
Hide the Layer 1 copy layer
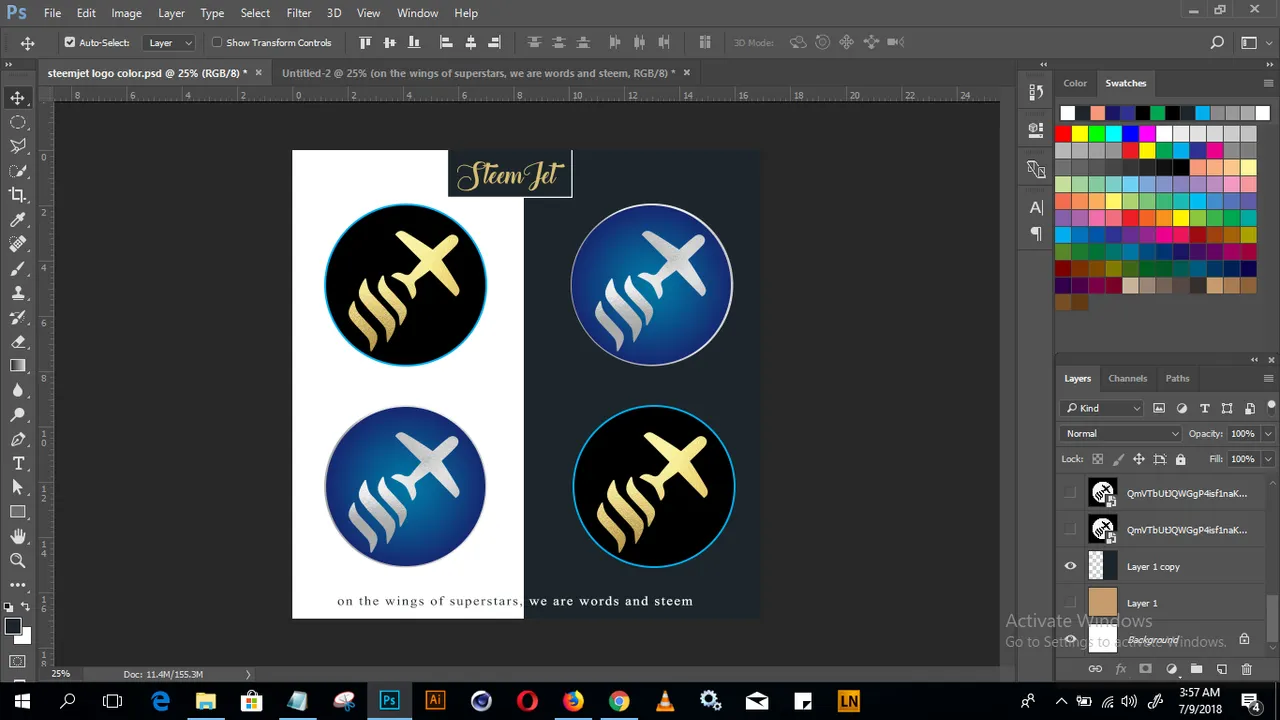pyautogui.click(x=1071, y=567)
